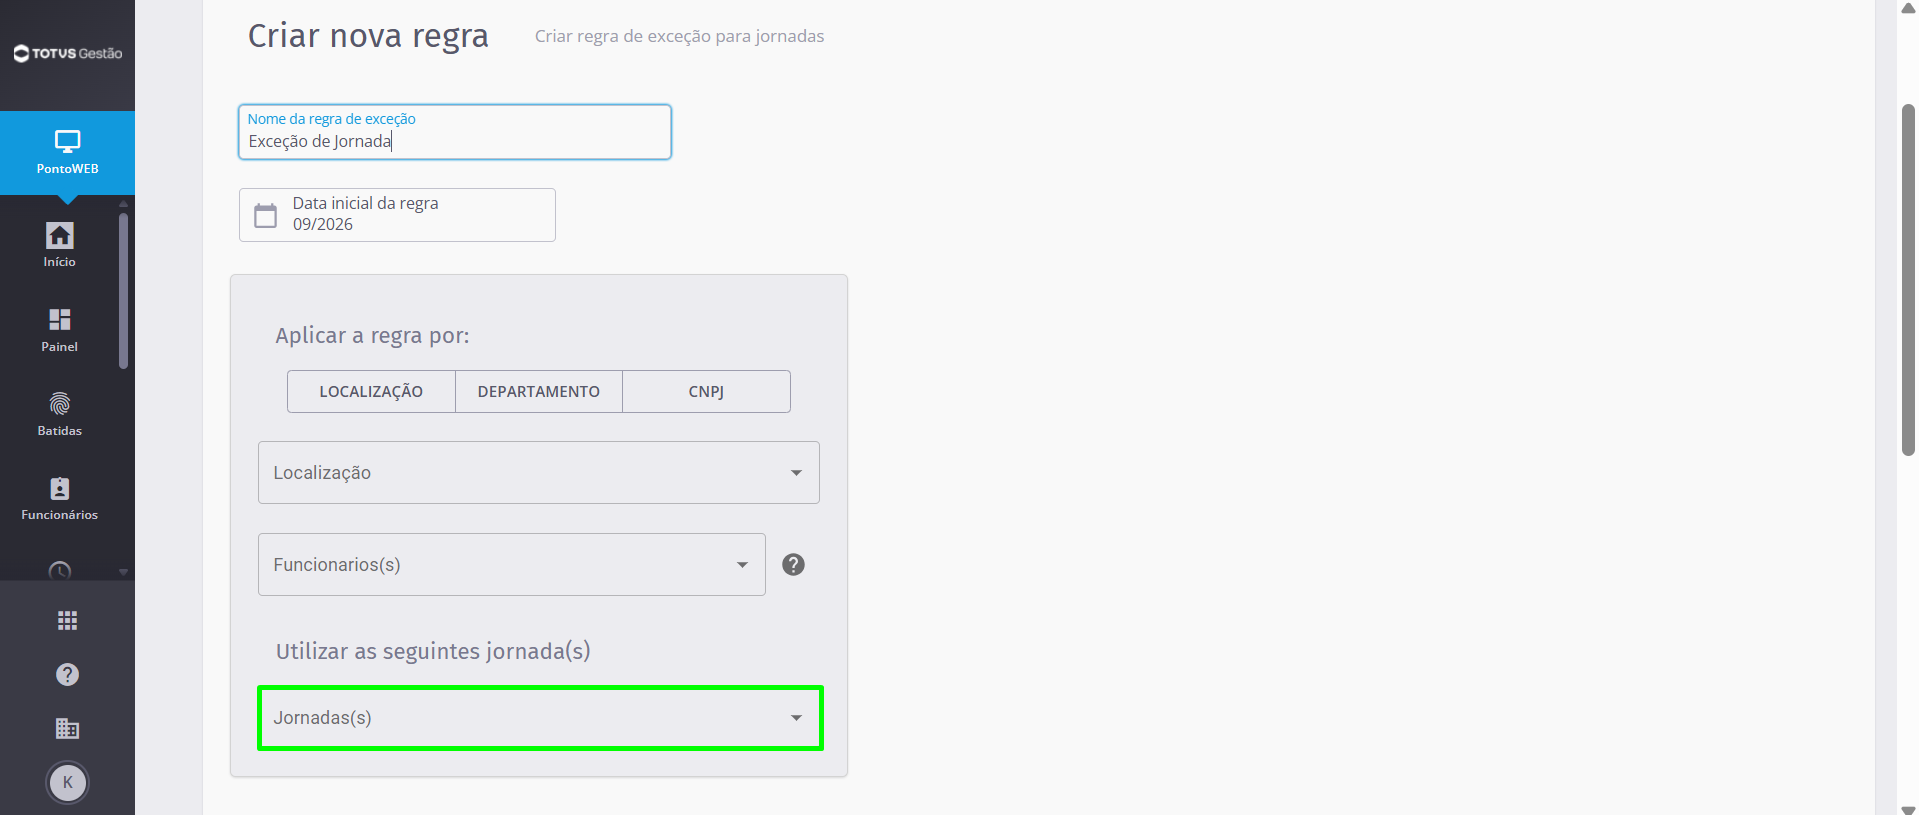Expand the Jornadas(s) dropdown
Screen dimensions: 1919x815
(x=539, y=718)
